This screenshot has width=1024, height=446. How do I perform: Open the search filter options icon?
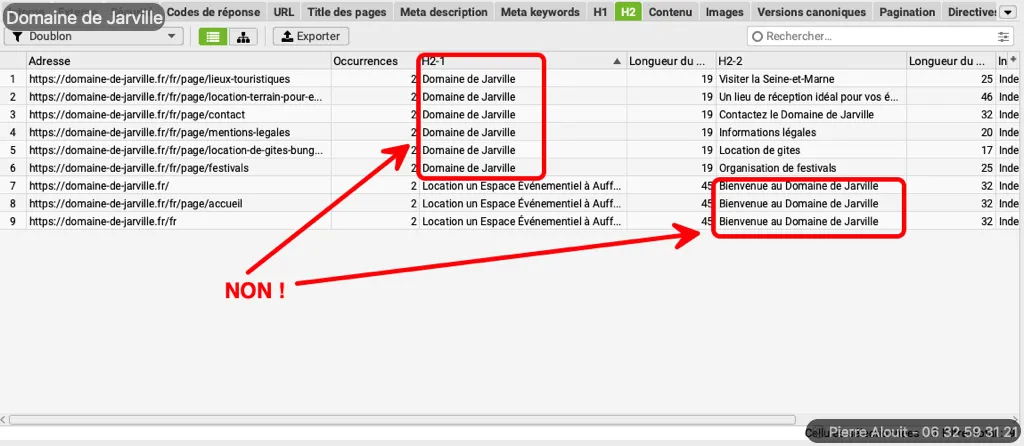[x=1003, y=36]
